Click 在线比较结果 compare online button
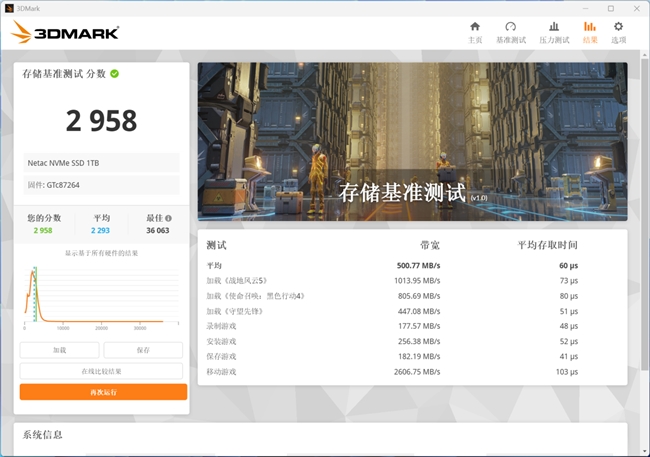Screen dimensions: 650x457 101,371
